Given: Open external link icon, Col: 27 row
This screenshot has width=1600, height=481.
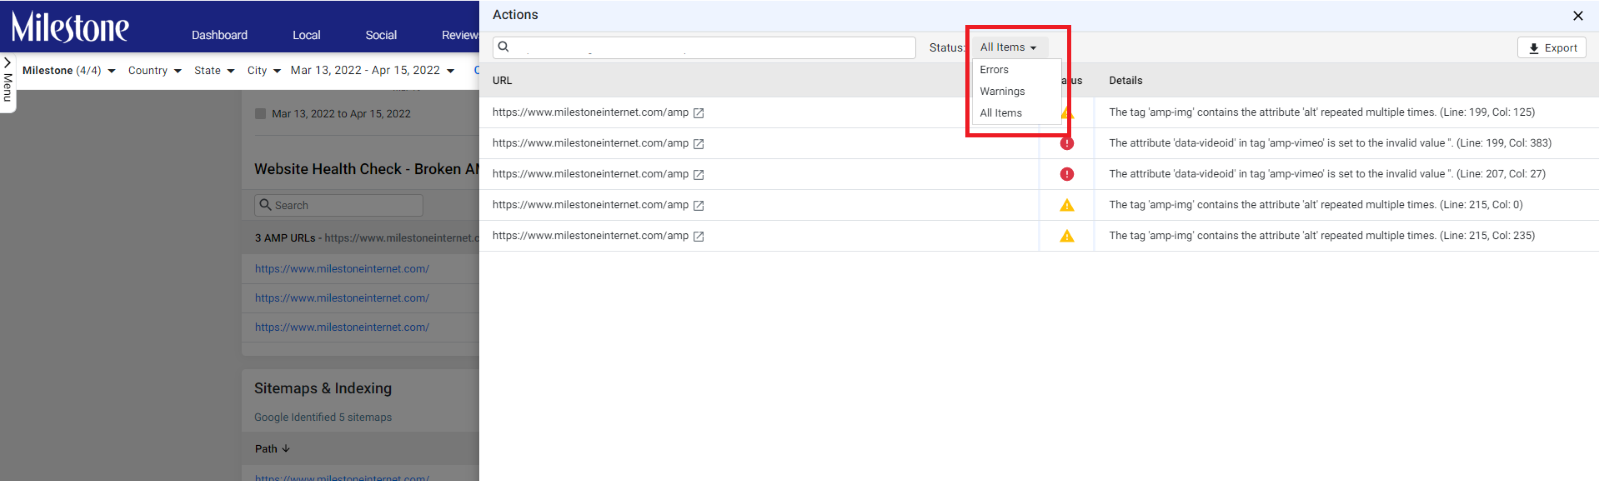Looking at the screenshot, I should (x=699, y=175).
